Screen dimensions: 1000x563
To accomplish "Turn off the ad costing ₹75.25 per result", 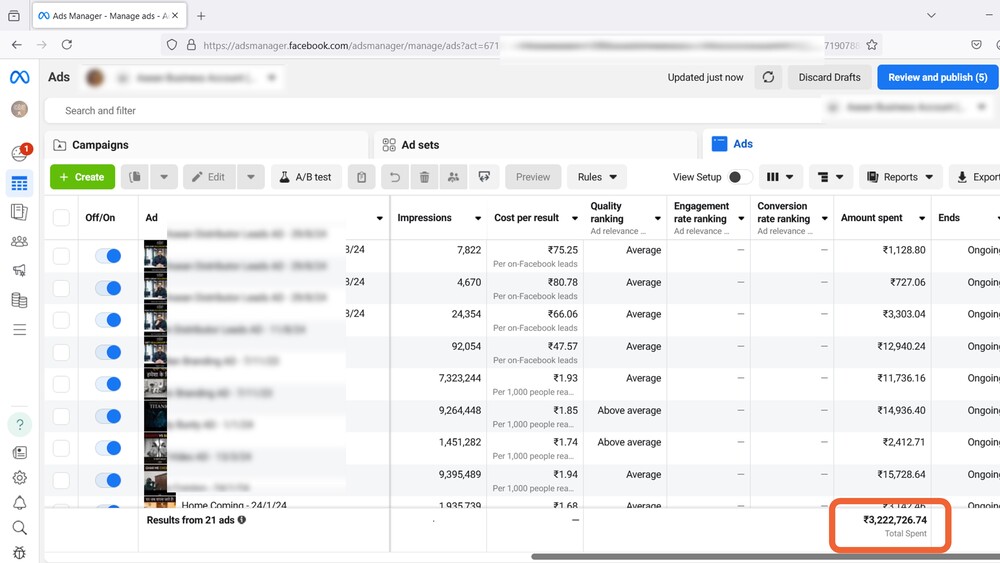I will [107, 256].
